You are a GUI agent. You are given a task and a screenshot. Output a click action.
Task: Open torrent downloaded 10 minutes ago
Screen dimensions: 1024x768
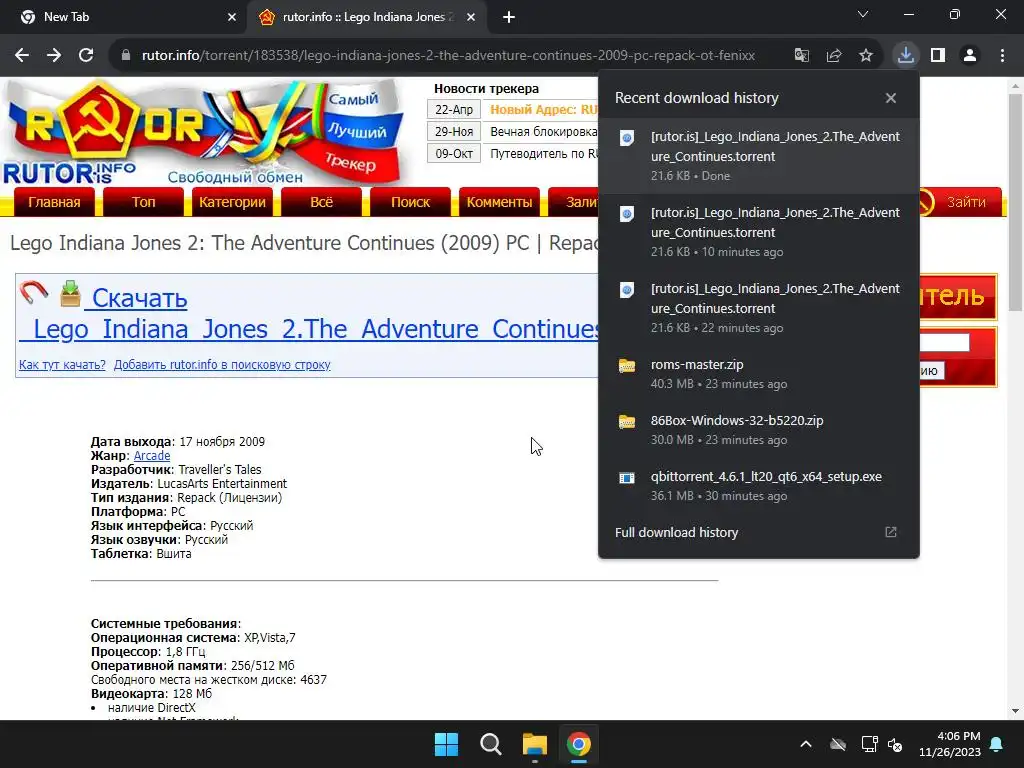(x=759, y=232)
